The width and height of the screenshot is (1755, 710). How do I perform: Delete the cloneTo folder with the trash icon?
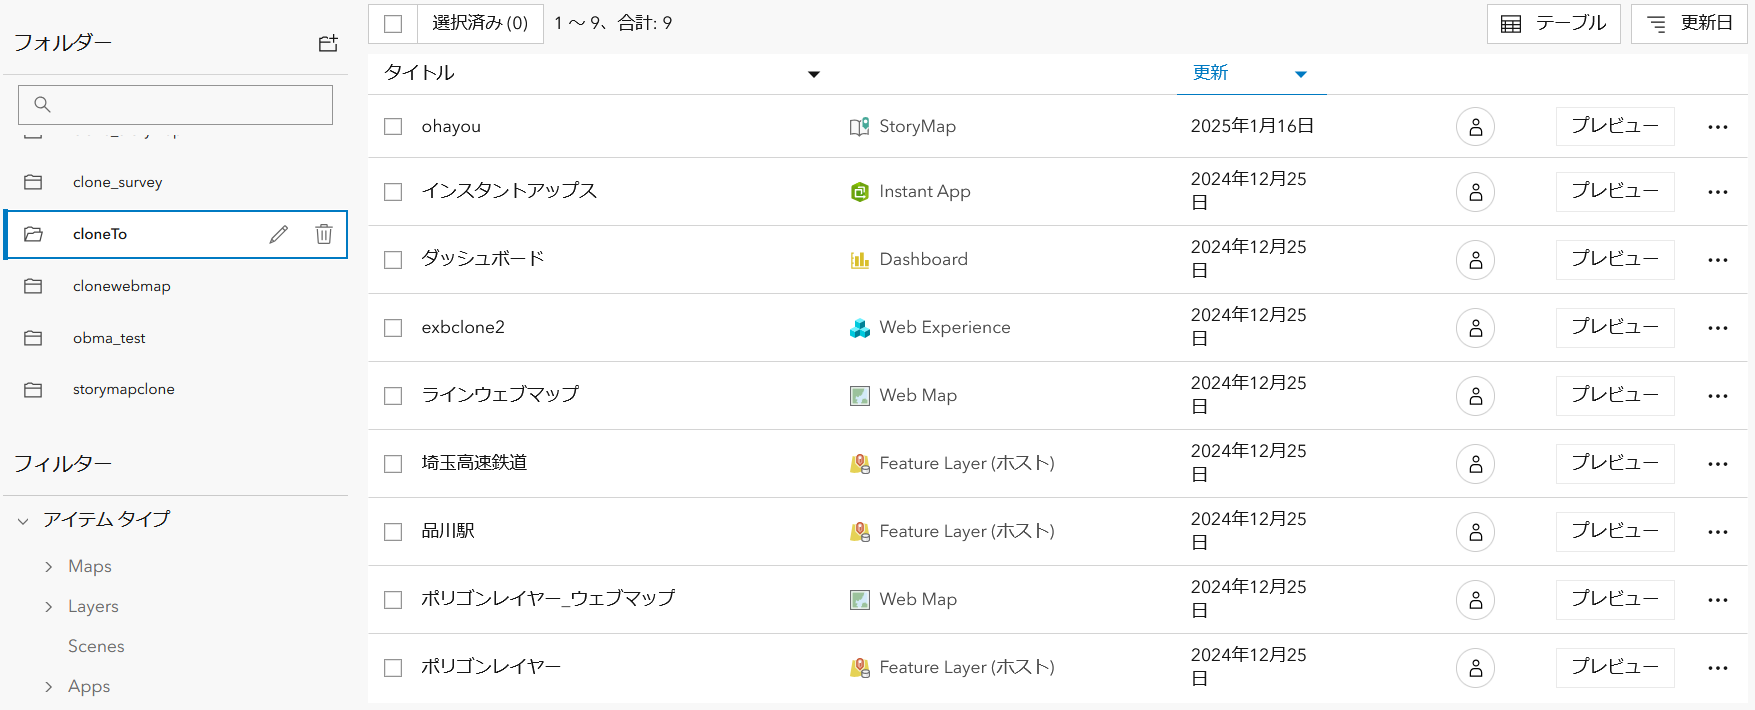[324, 234]
